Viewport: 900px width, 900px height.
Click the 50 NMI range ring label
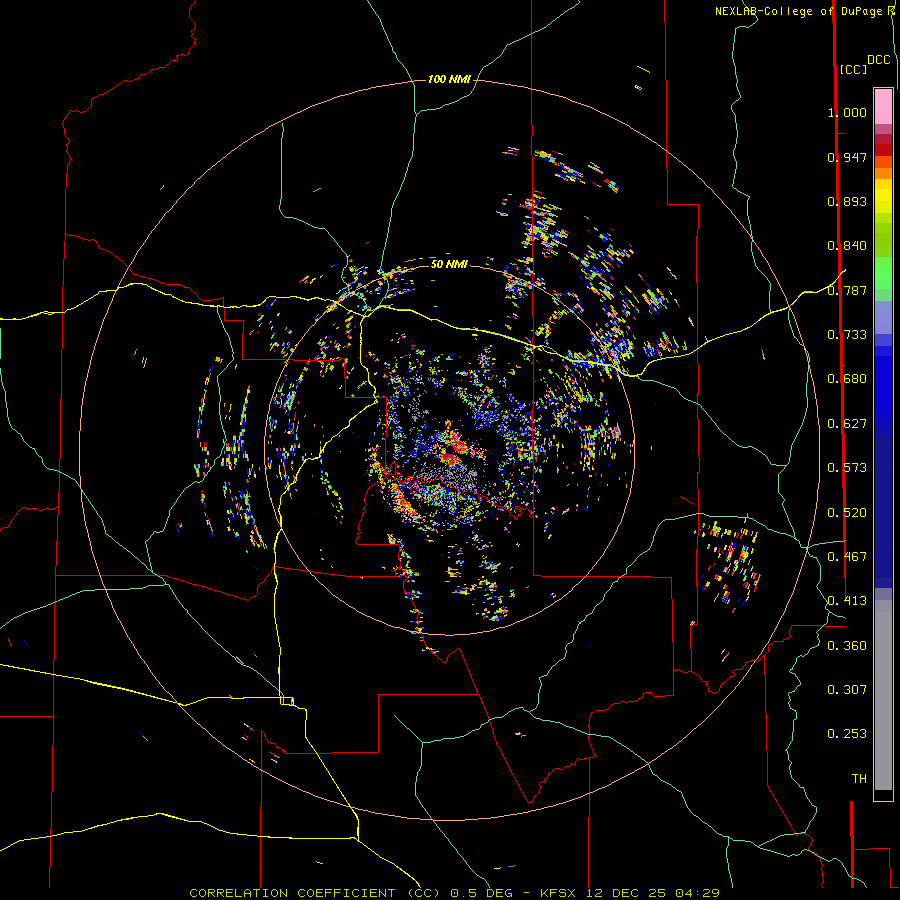449,264
